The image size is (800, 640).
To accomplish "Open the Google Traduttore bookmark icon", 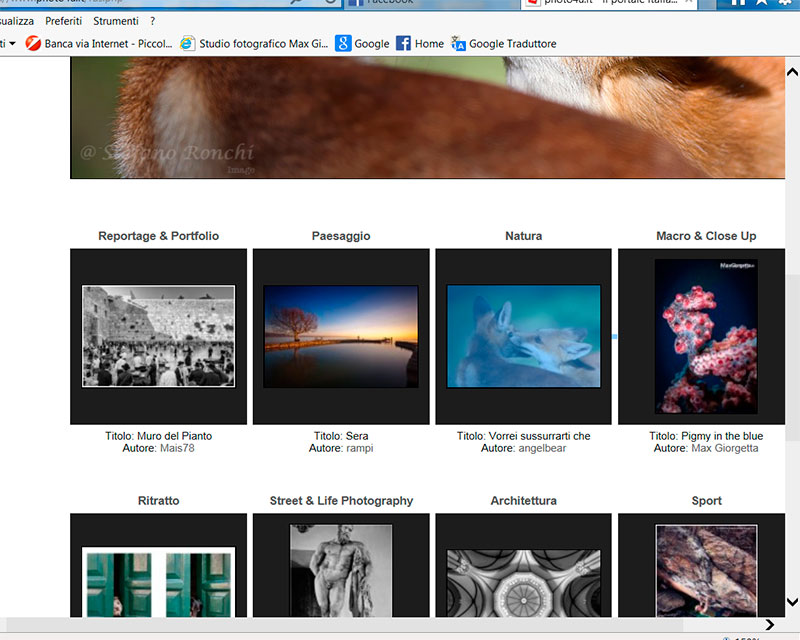I will click(x=458, y=43).
